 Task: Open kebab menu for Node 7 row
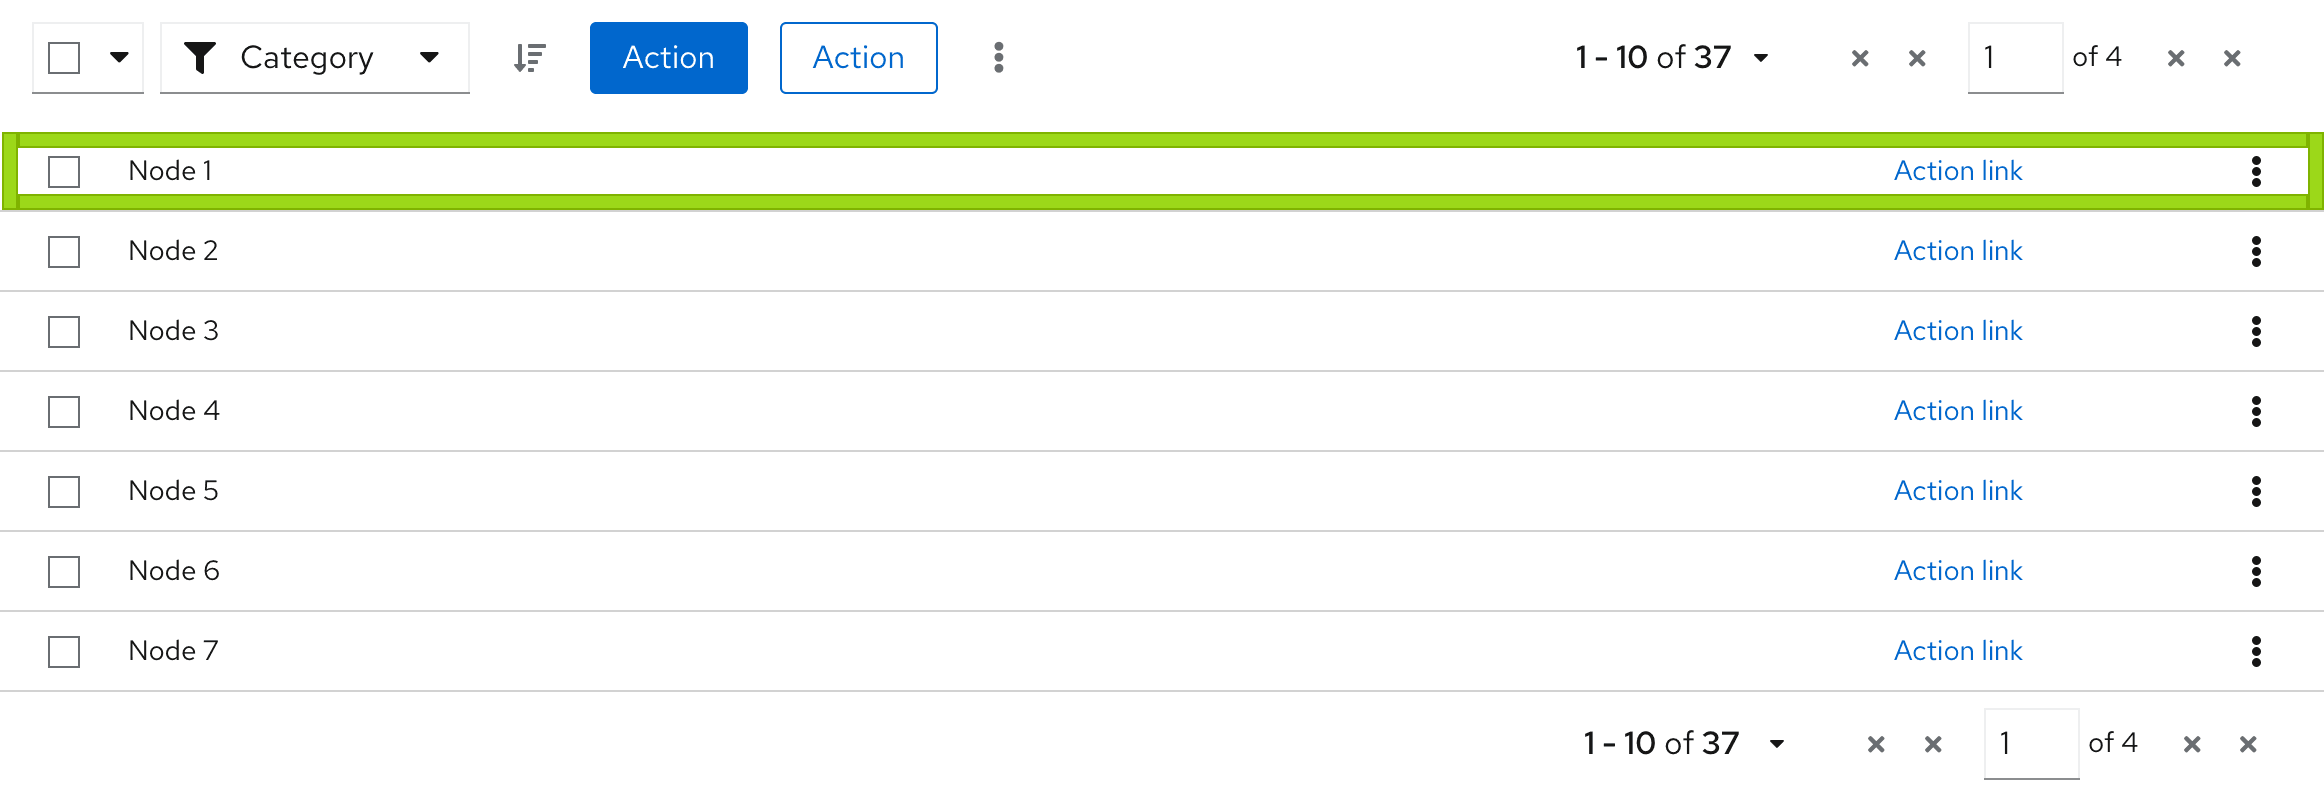coord(2256,651)
